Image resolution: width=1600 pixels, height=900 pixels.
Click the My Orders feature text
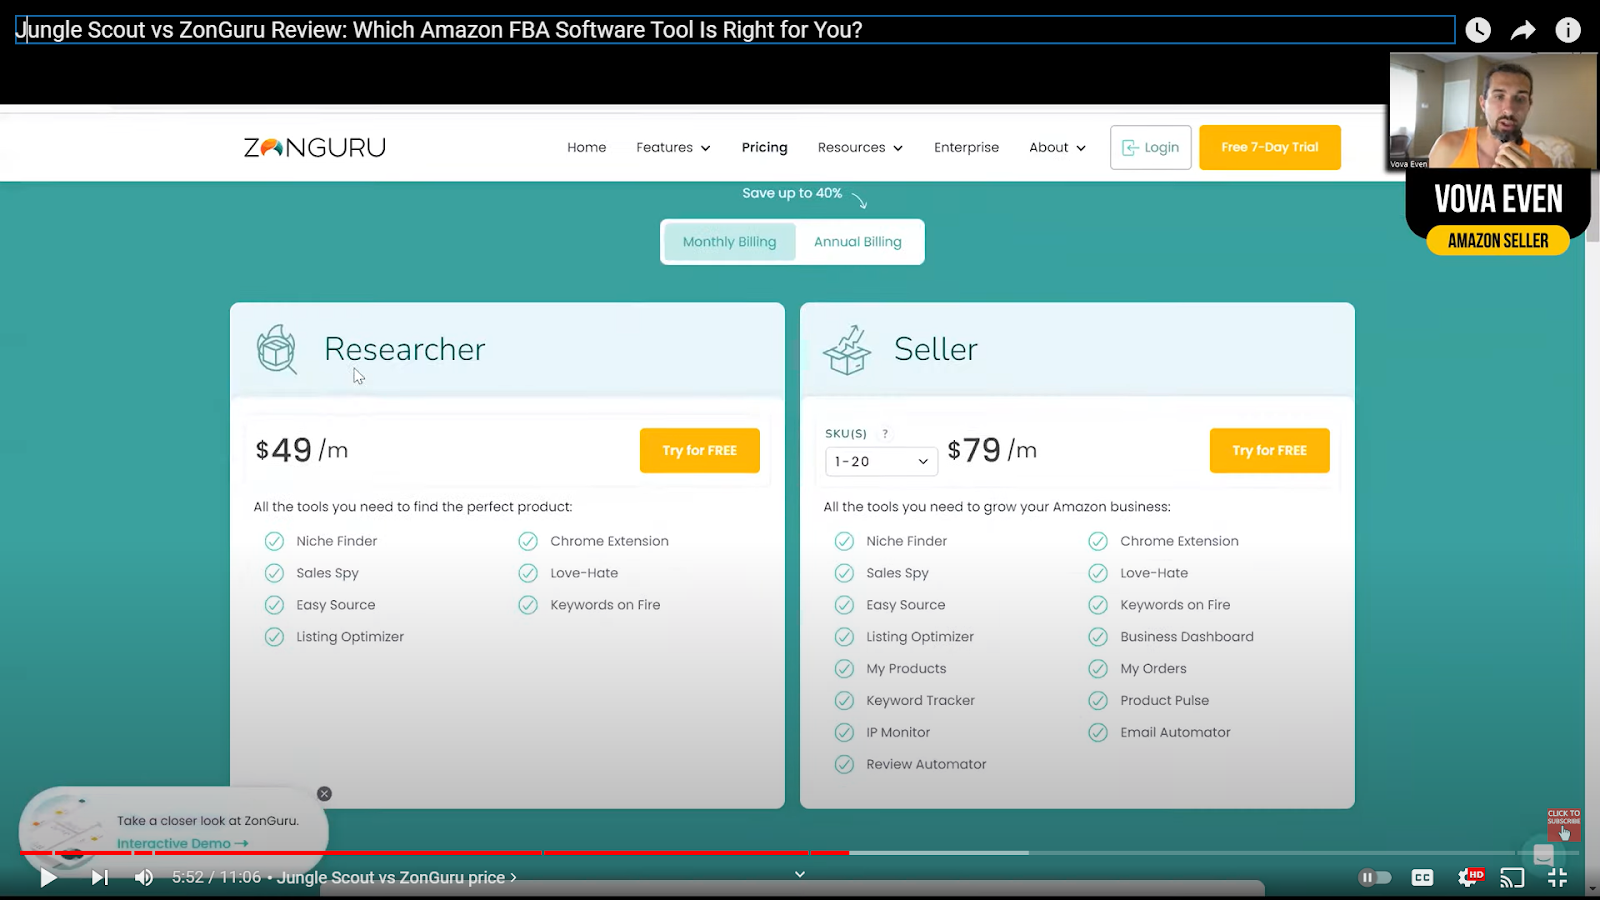(1153, 669)
